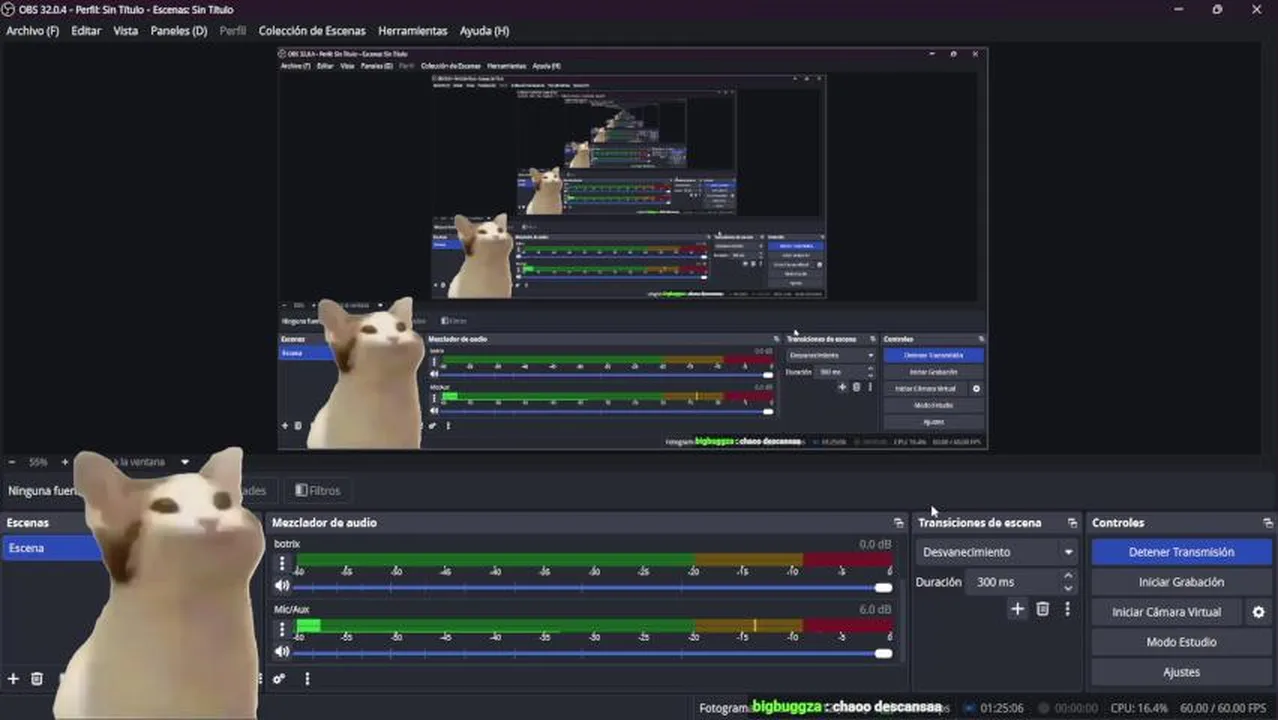Mute the botrix audio source
Screen dimensions: 1278x720
[282, 586]
